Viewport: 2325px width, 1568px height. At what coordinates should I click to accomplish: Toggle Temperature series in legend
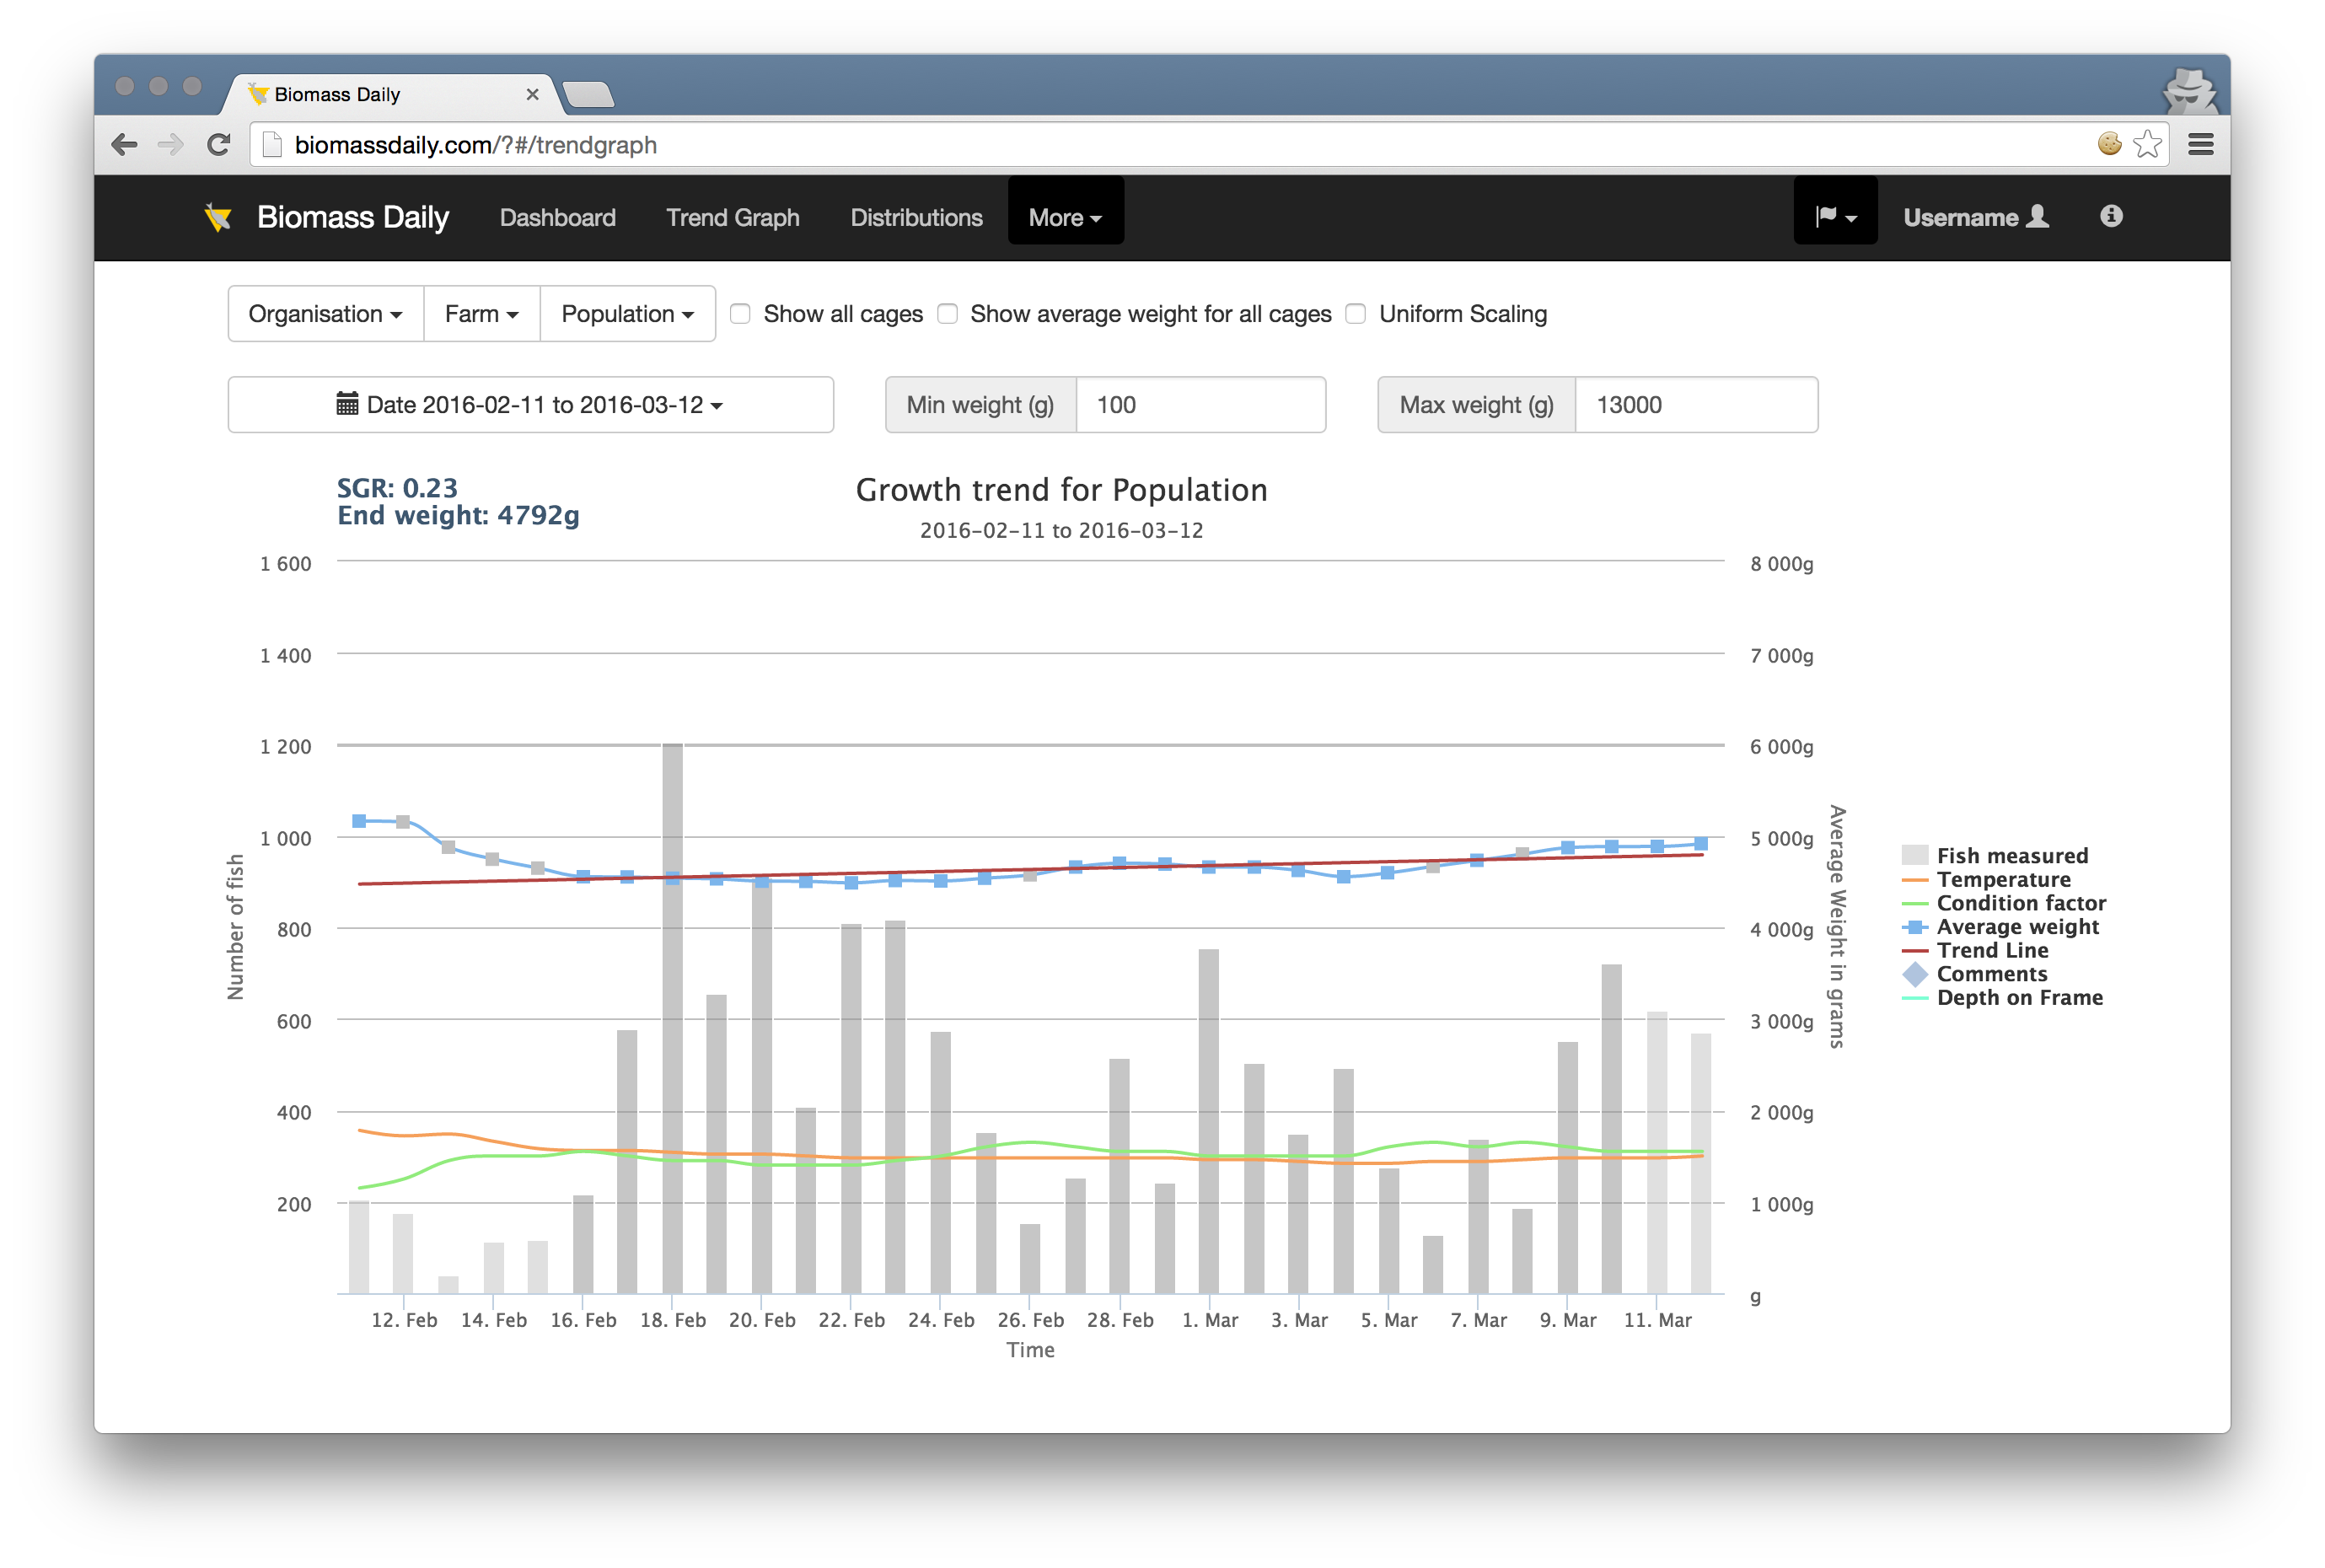(x=1986, y=879)
